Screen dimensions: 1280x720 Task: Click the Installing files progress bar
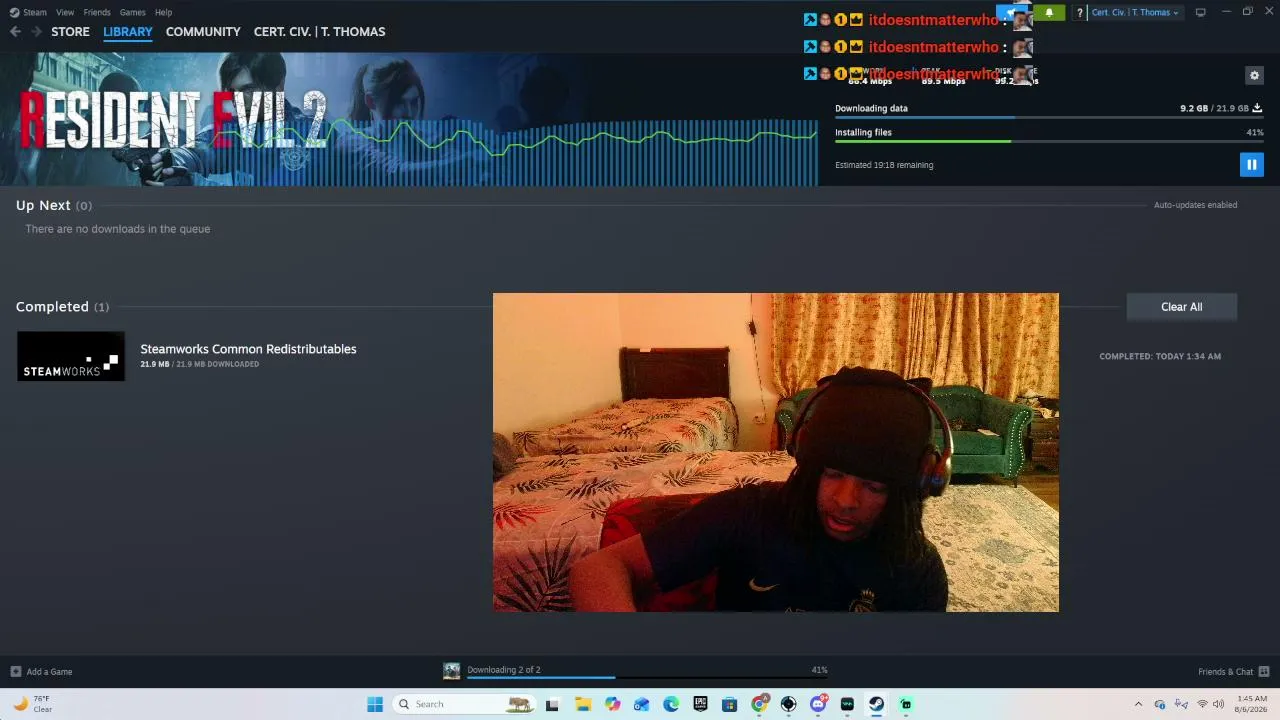tap(1049, 142)
